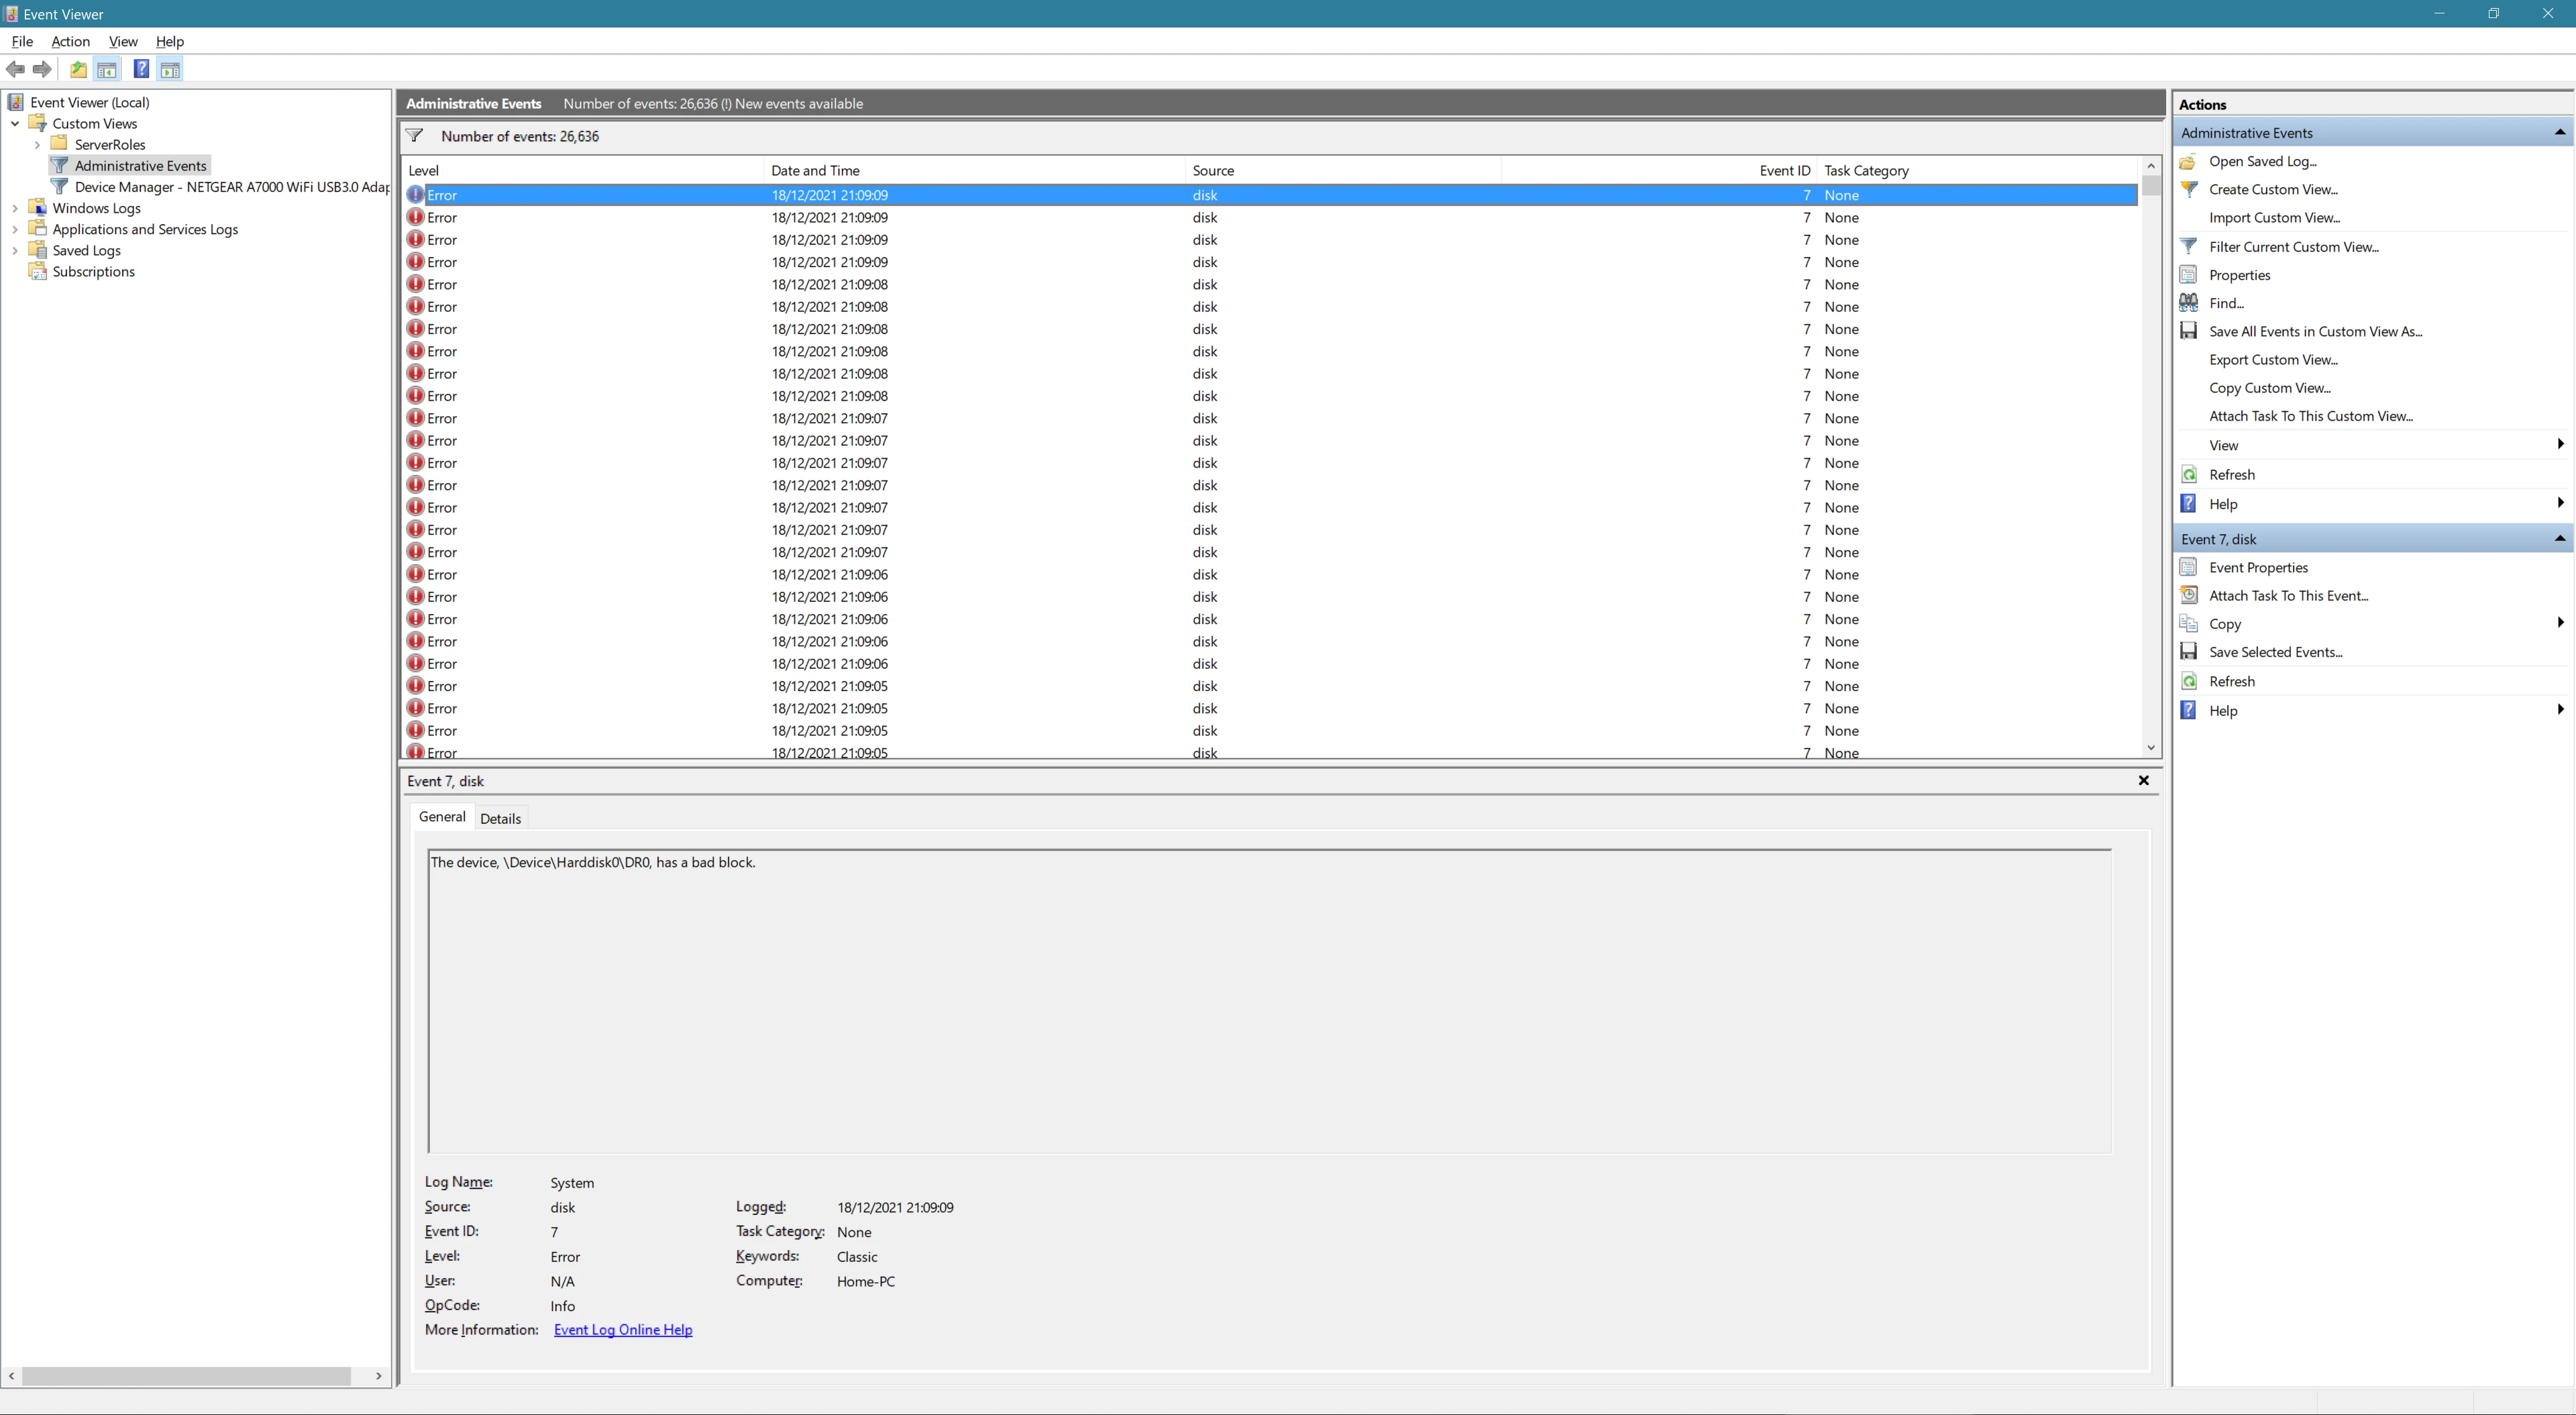2576x1415 pixels.
Task: Switch to the Details tab
Action: [x=500, y=817]
